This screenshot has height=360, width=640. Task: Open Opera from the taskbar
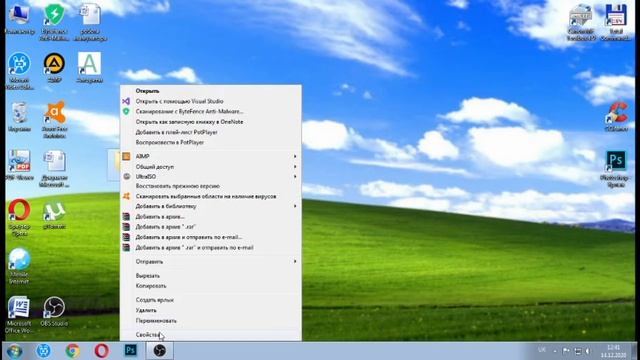click(x=102, y=351)
